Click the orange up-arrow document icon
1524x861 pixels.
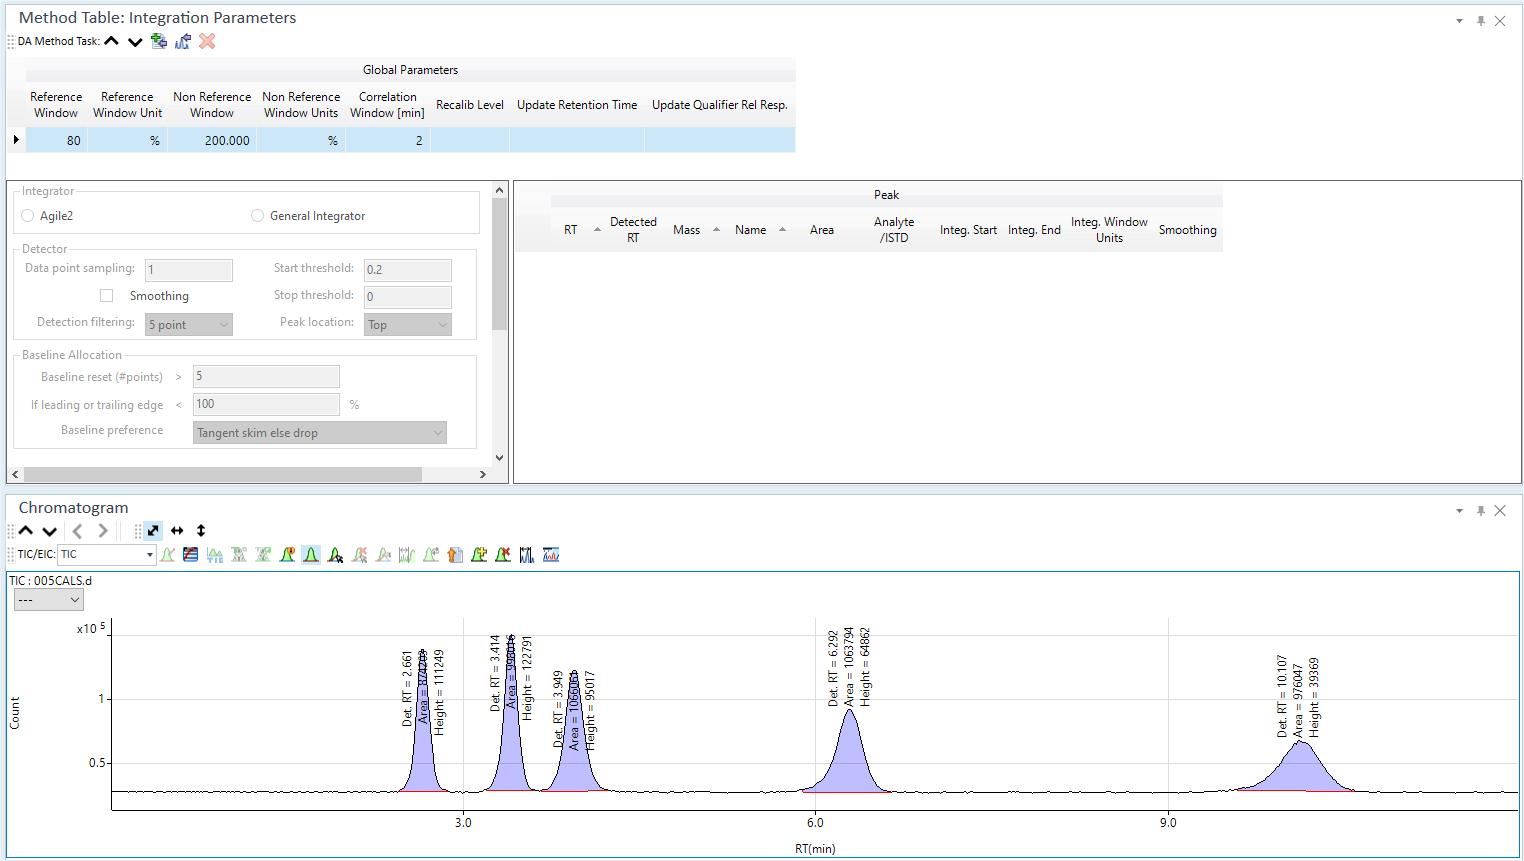pos(455,554)
